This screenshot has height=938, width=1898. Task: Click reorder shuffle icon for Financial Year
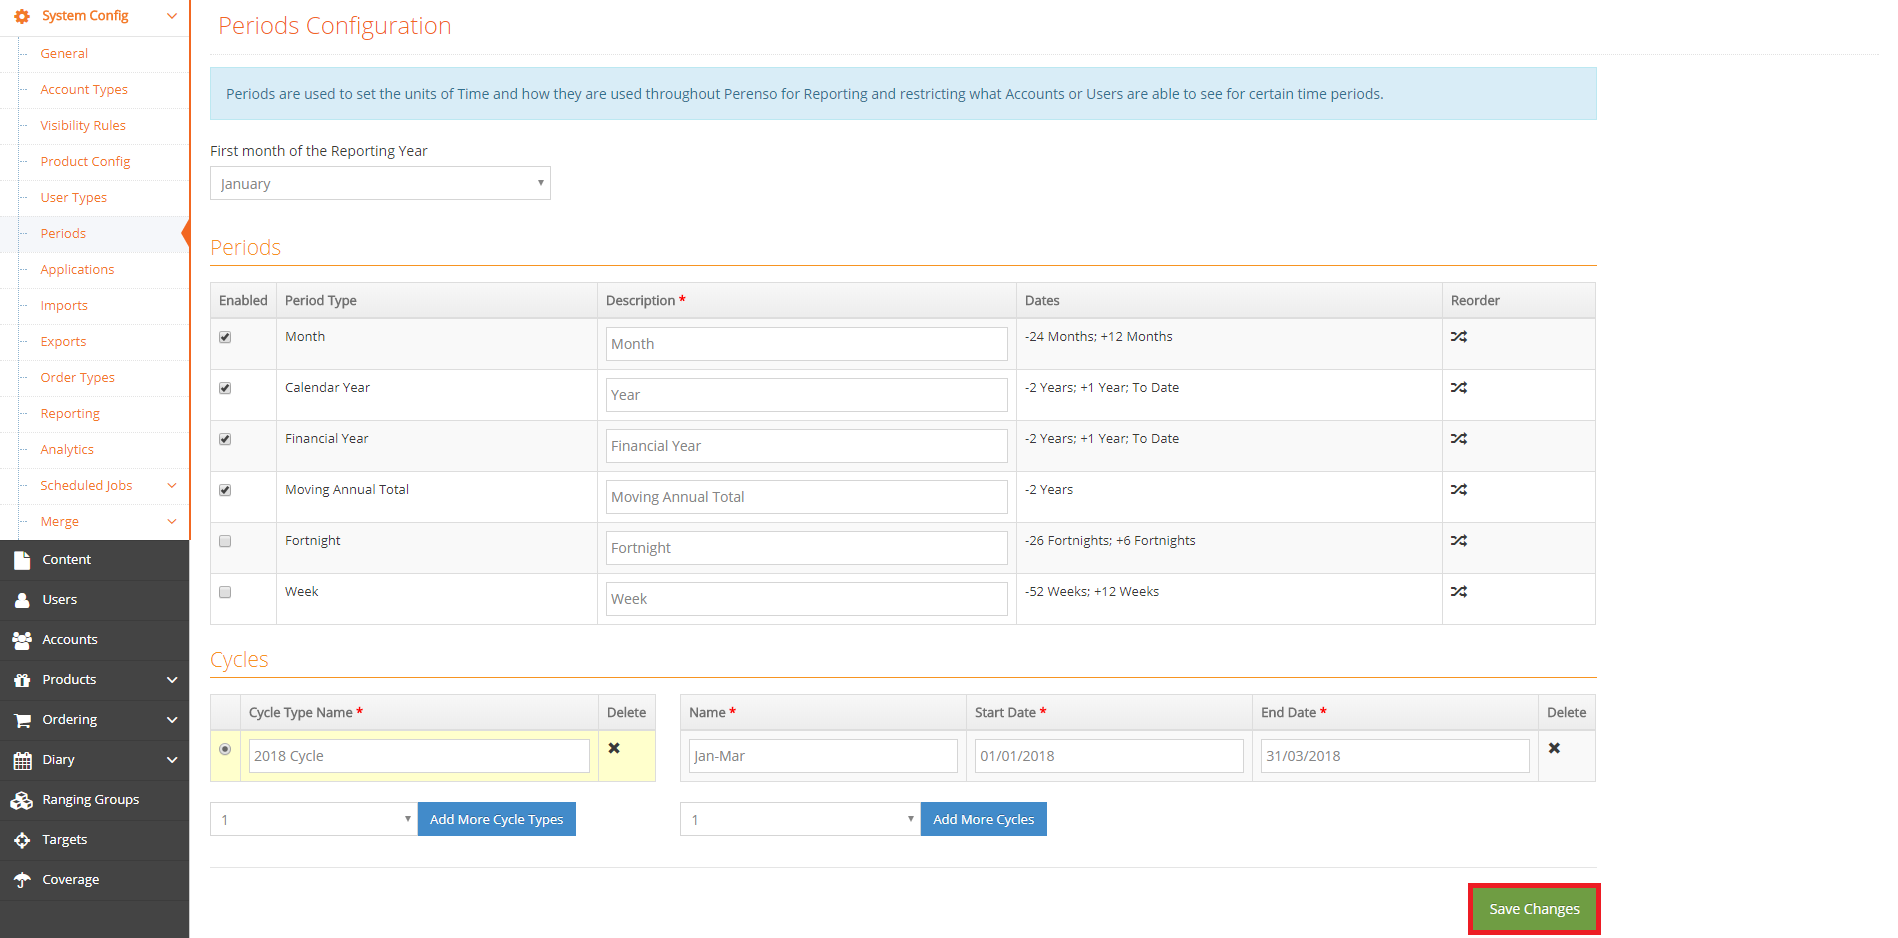coord(1459,439)
